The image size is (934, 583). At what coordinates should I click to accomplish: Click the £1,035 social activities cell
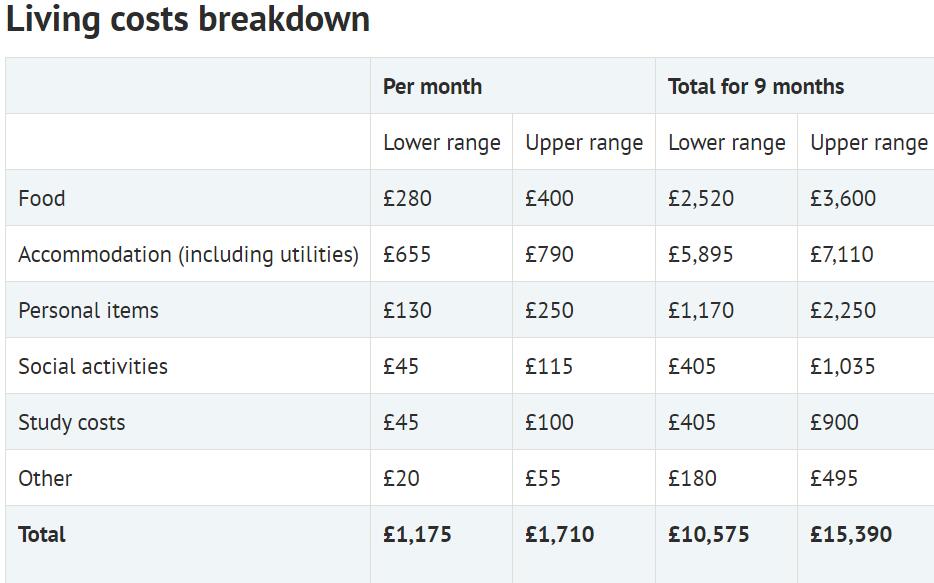click(842, 366)
